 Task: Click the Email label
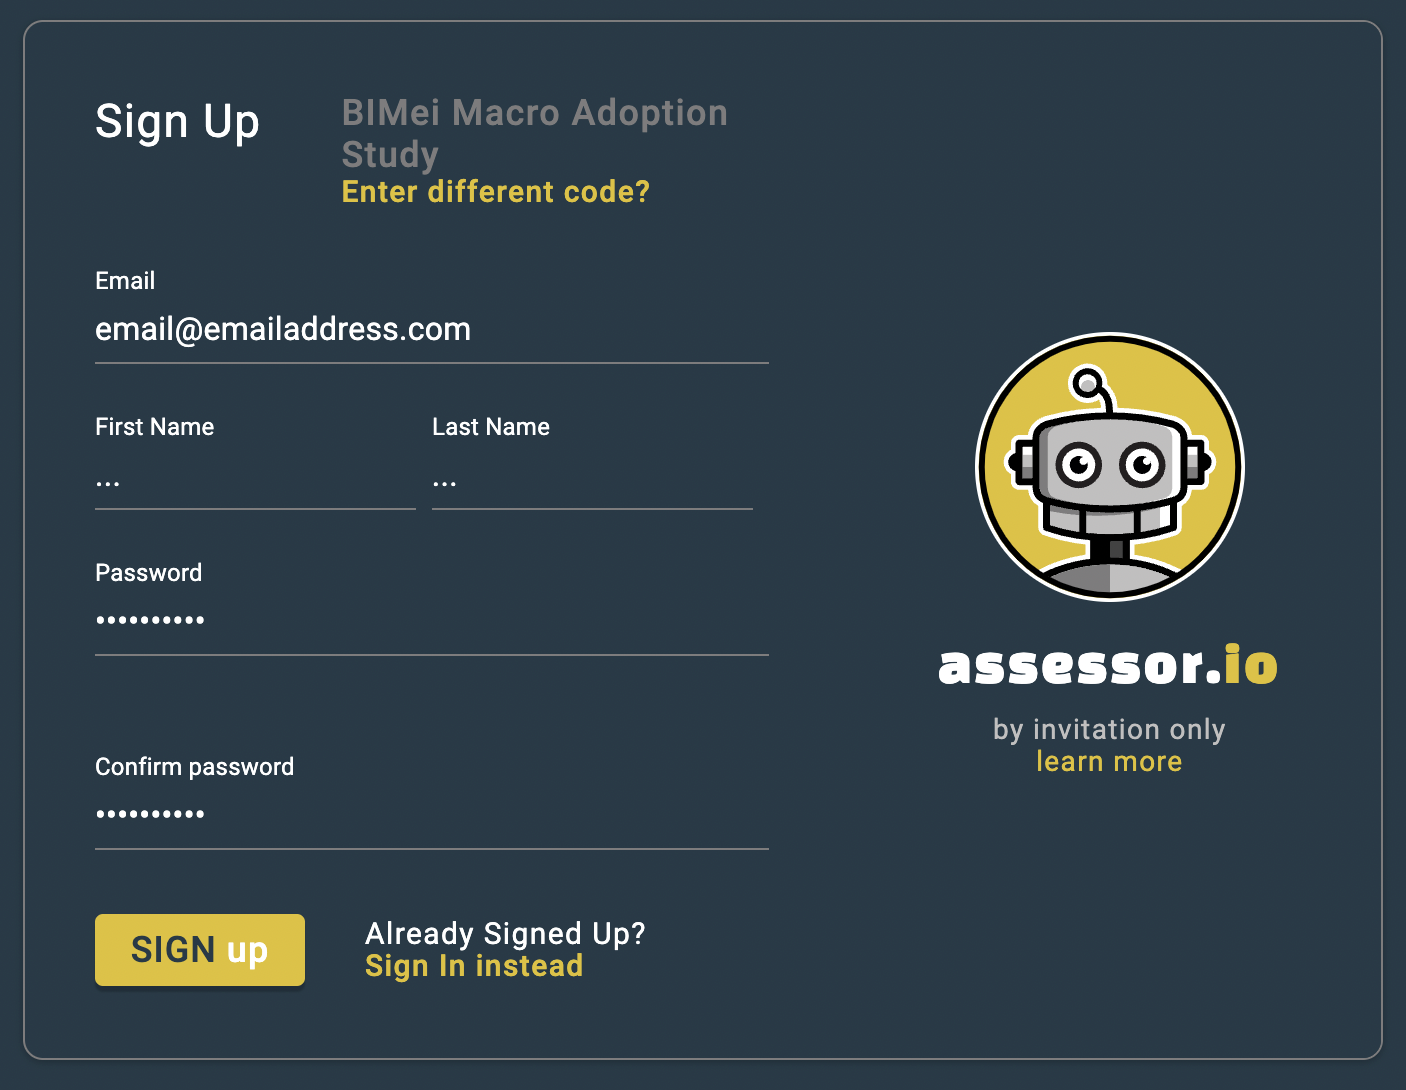pos(125,281)
